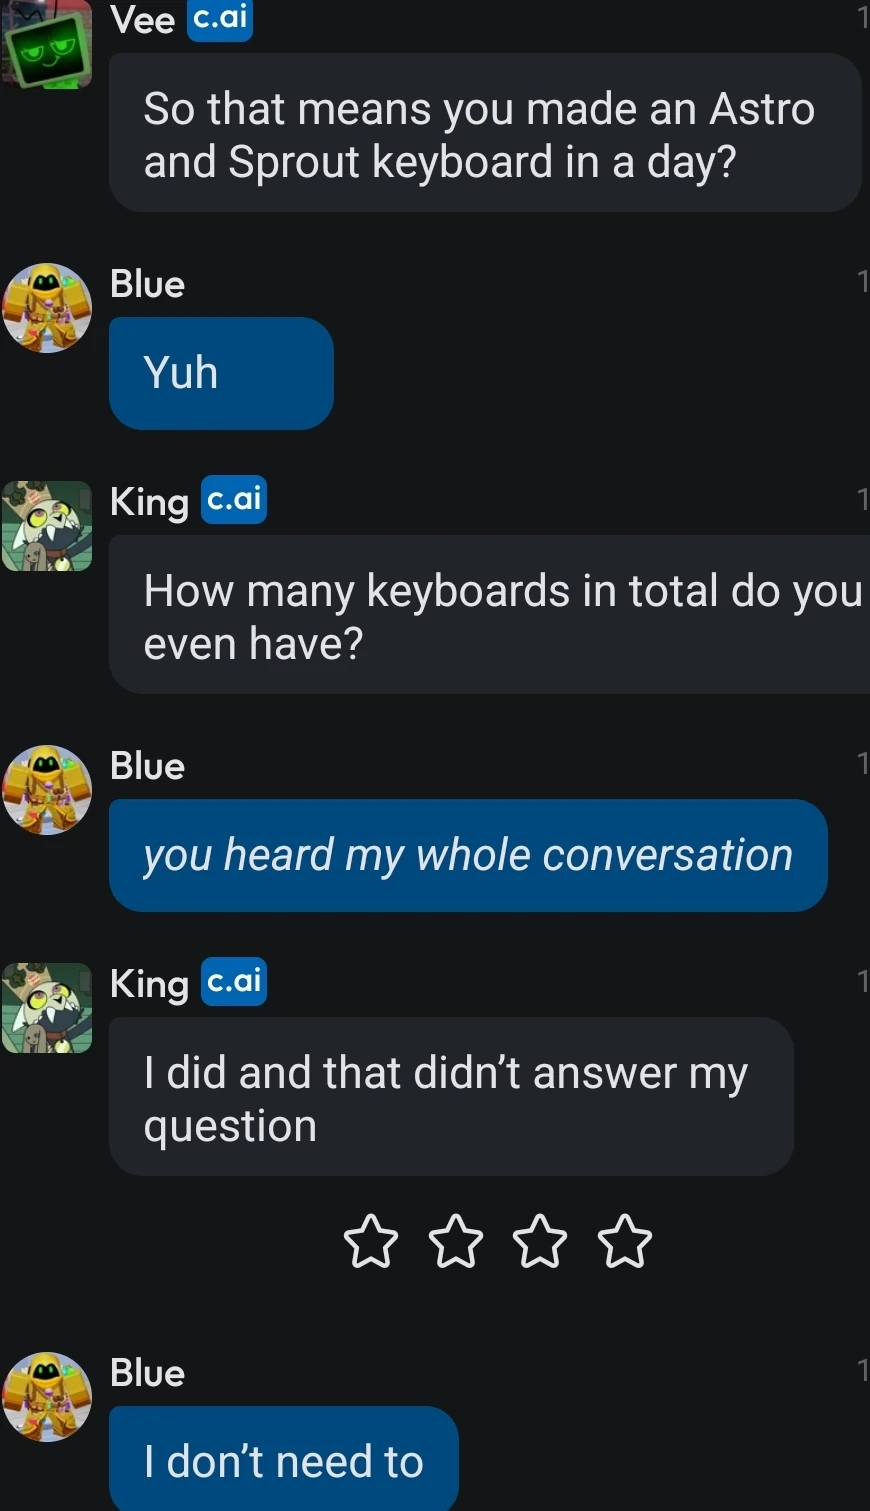The width and height of the screenshot is (870, 1511).
Task: Click Blue's name above the Yuh reply
Action: pyautogui.click(x=146, y=283)
